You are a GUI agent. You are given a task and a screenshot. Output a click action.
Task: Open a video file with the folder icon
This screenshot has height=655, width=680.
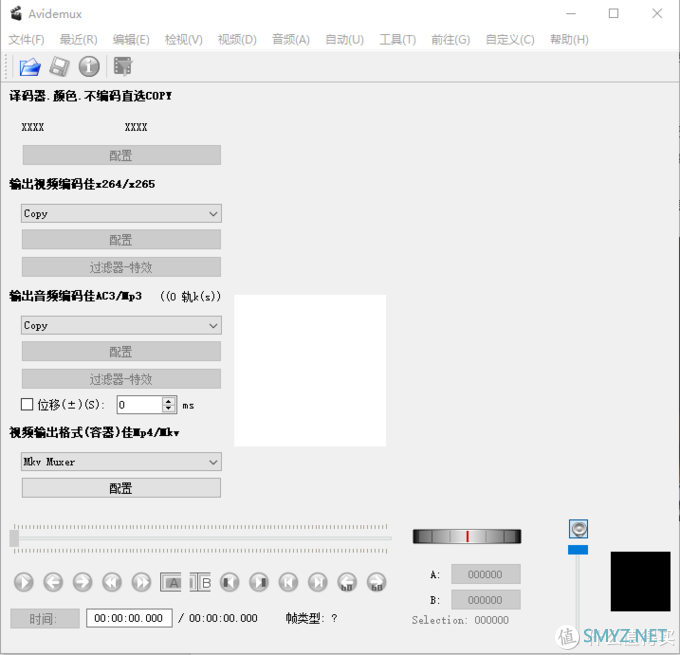(29, 67)
